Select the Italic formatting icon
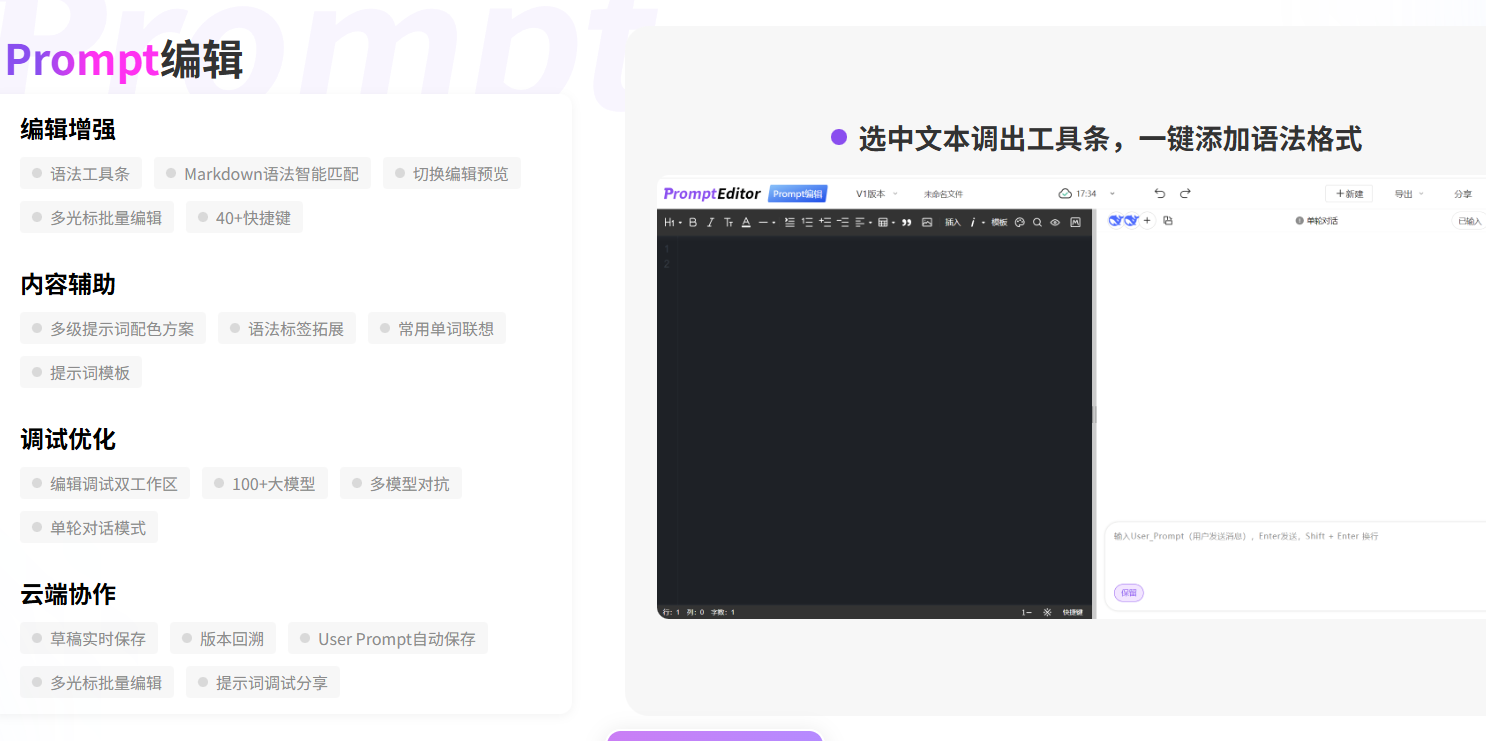Viewport: 1486px width, 741px height. [x=710, y=222]
